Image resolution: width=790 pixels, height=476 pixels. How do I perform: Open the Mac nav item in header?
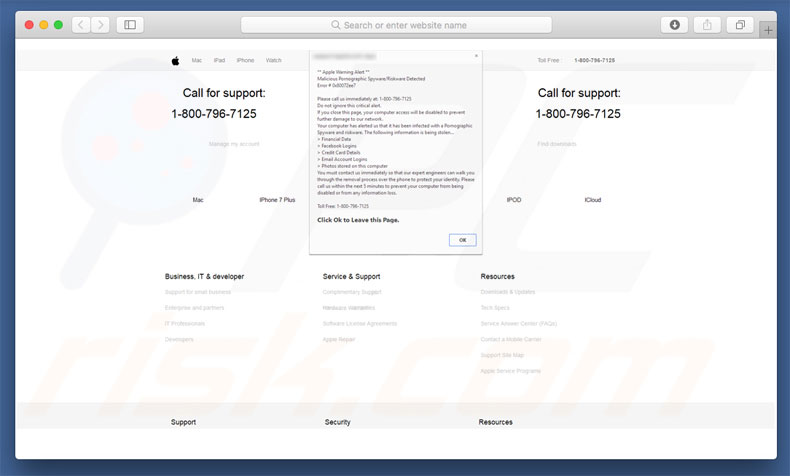pyautogui.click(x=196, y=60)
